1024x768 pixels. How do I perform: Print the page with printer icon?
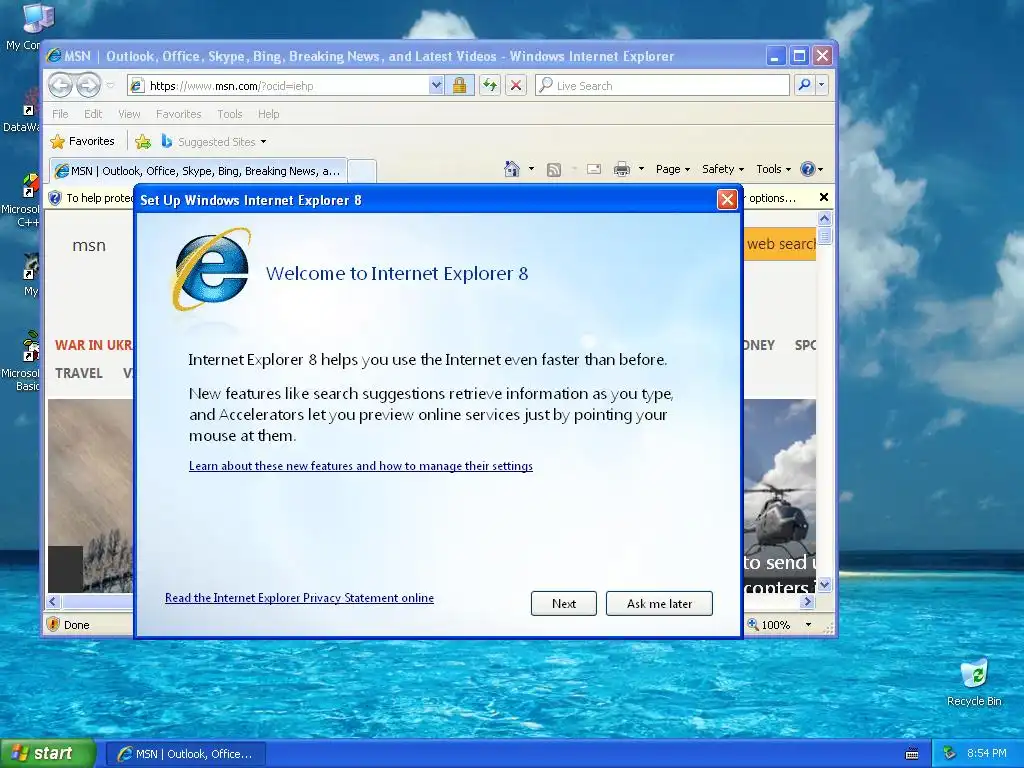[x=622, y=169]
